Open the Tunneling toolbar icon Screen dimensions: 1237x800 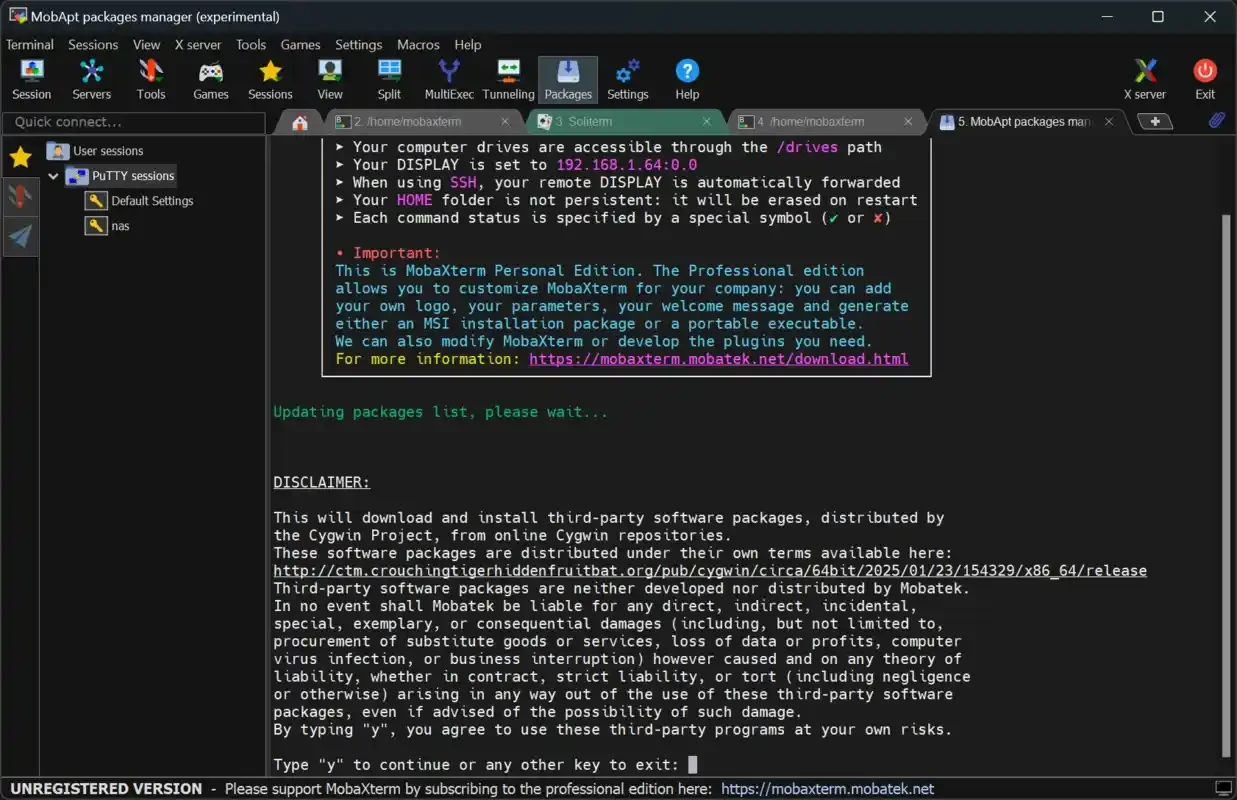[508, 79]
